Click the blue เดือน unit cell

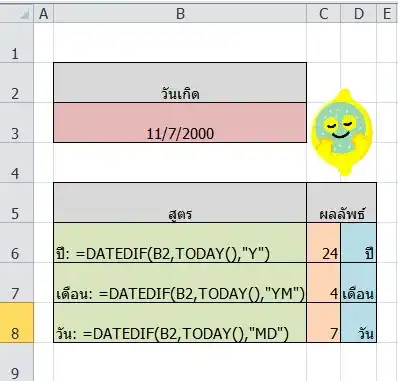pyautogui.click(x=359, y=283)
